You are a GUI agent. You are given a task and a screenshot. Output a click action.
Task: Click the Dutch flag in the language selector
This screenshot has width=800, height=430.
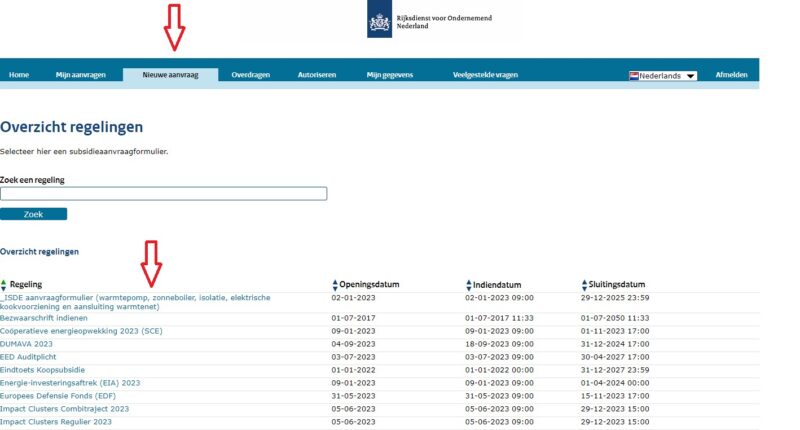(634, 75)
